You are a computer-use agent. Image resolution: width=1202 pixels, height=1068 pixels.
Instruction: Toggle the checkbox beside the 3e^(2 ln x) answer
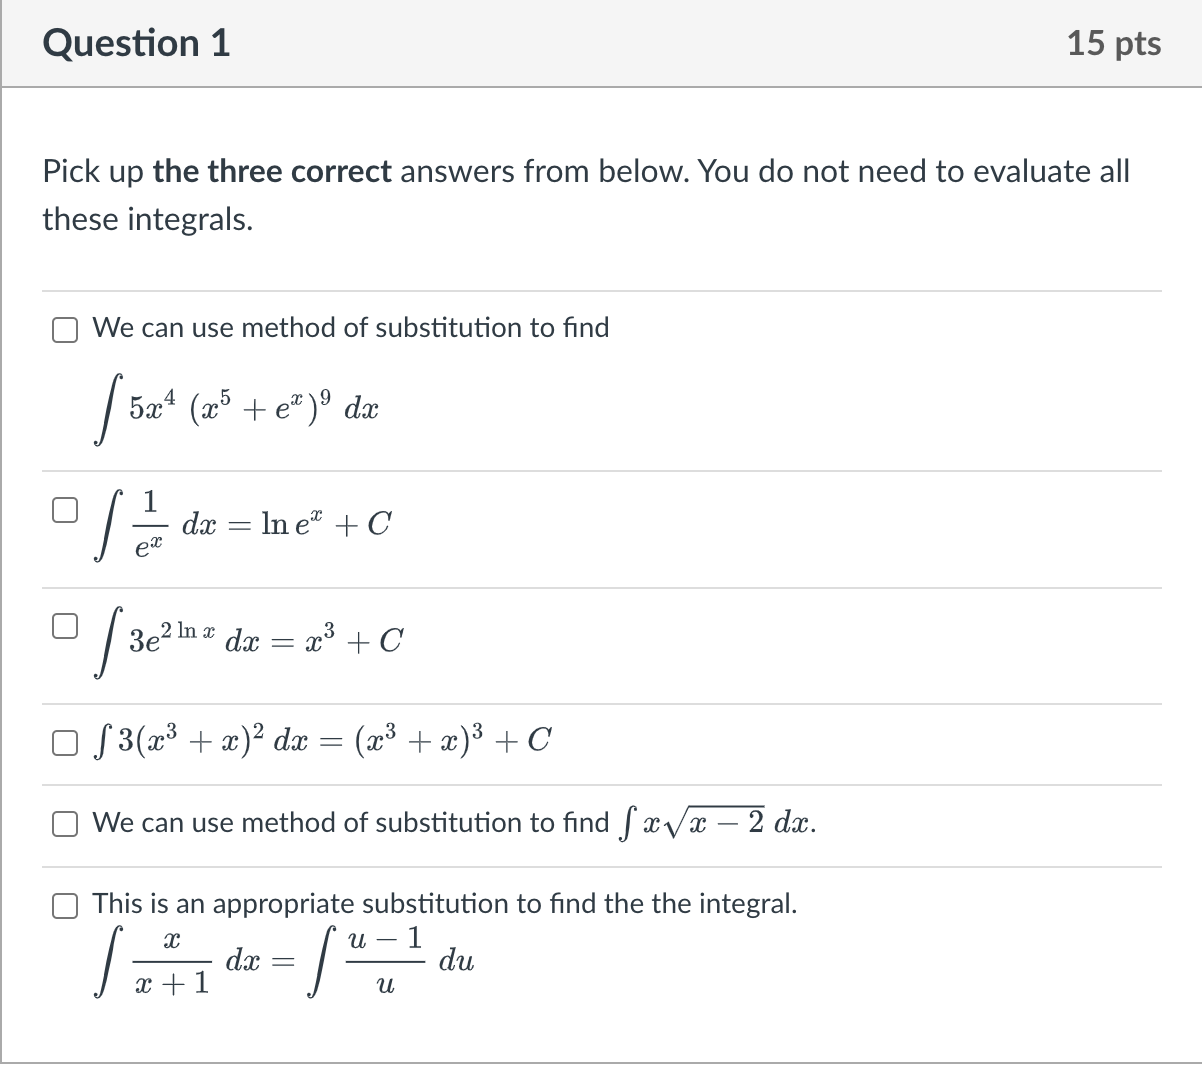63,626
